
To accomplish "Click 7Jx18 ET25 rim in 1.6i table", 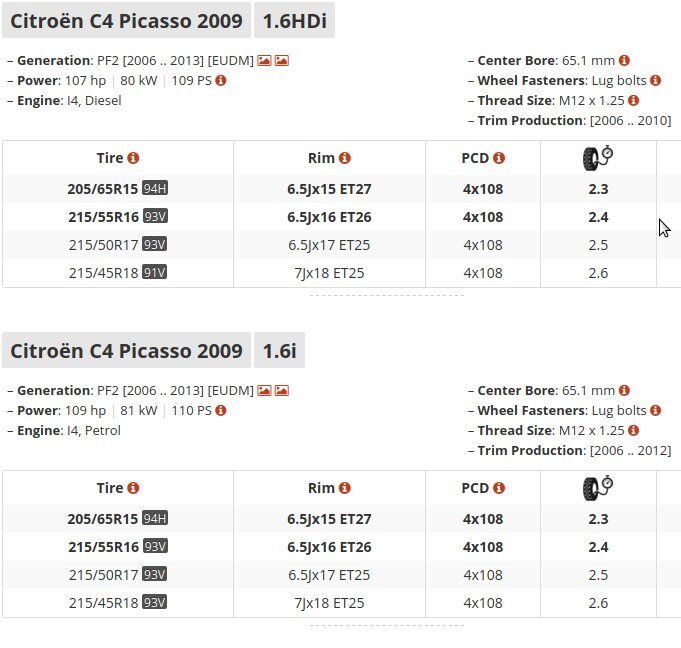I will point(329,603).
